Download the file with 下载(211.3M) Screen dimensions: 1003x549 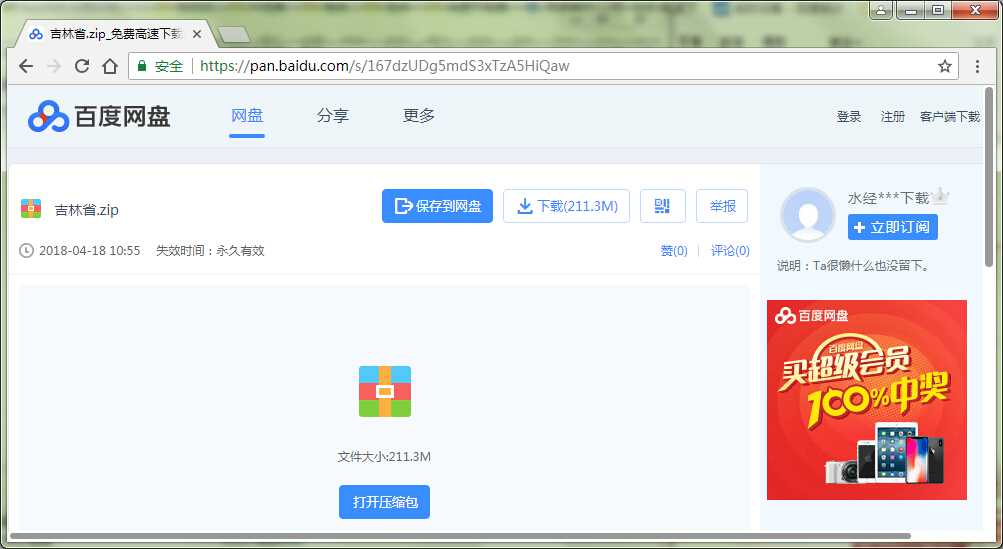(x=567, y=206)
